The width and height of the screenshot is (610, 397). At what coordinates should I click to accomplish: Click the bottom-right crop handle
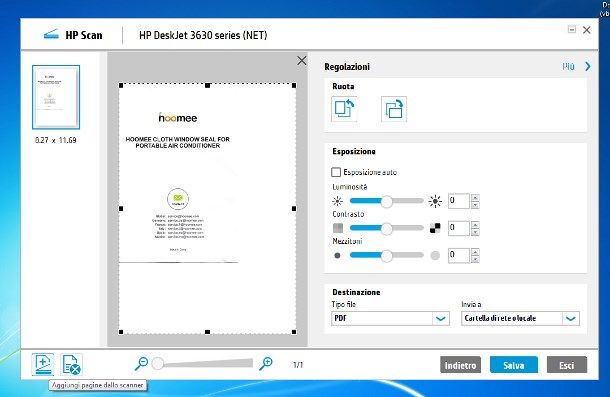click(x=294, y=332)
